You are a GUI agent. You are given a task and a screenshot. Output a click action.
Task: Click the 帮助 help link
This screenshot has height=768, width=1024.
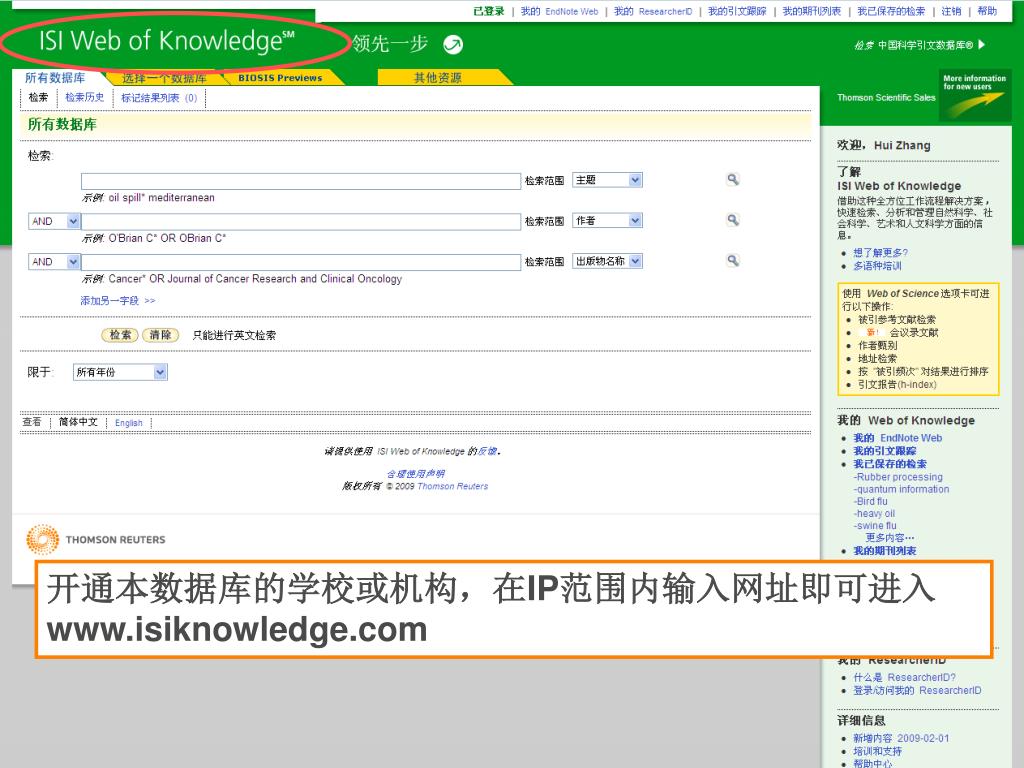(x=987, y=11)
